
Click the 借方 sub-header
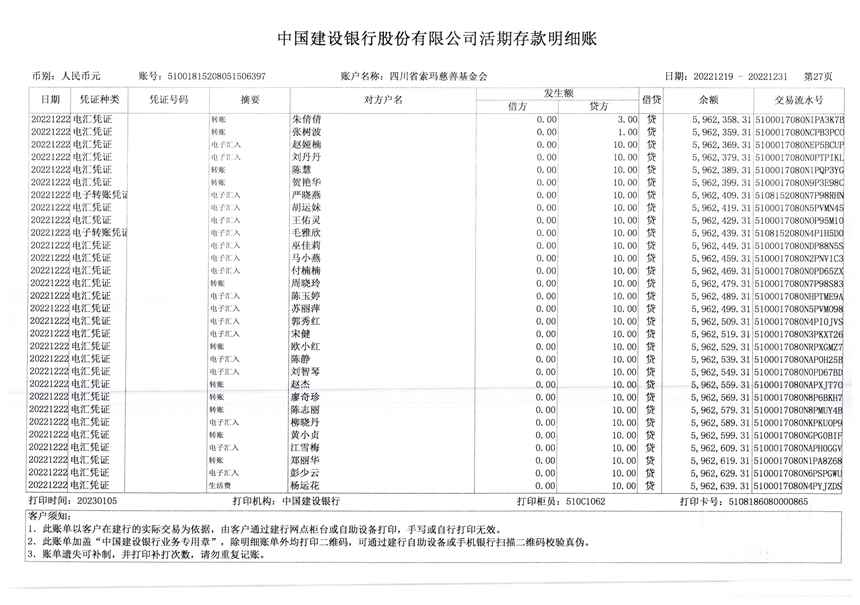(517, 106)
